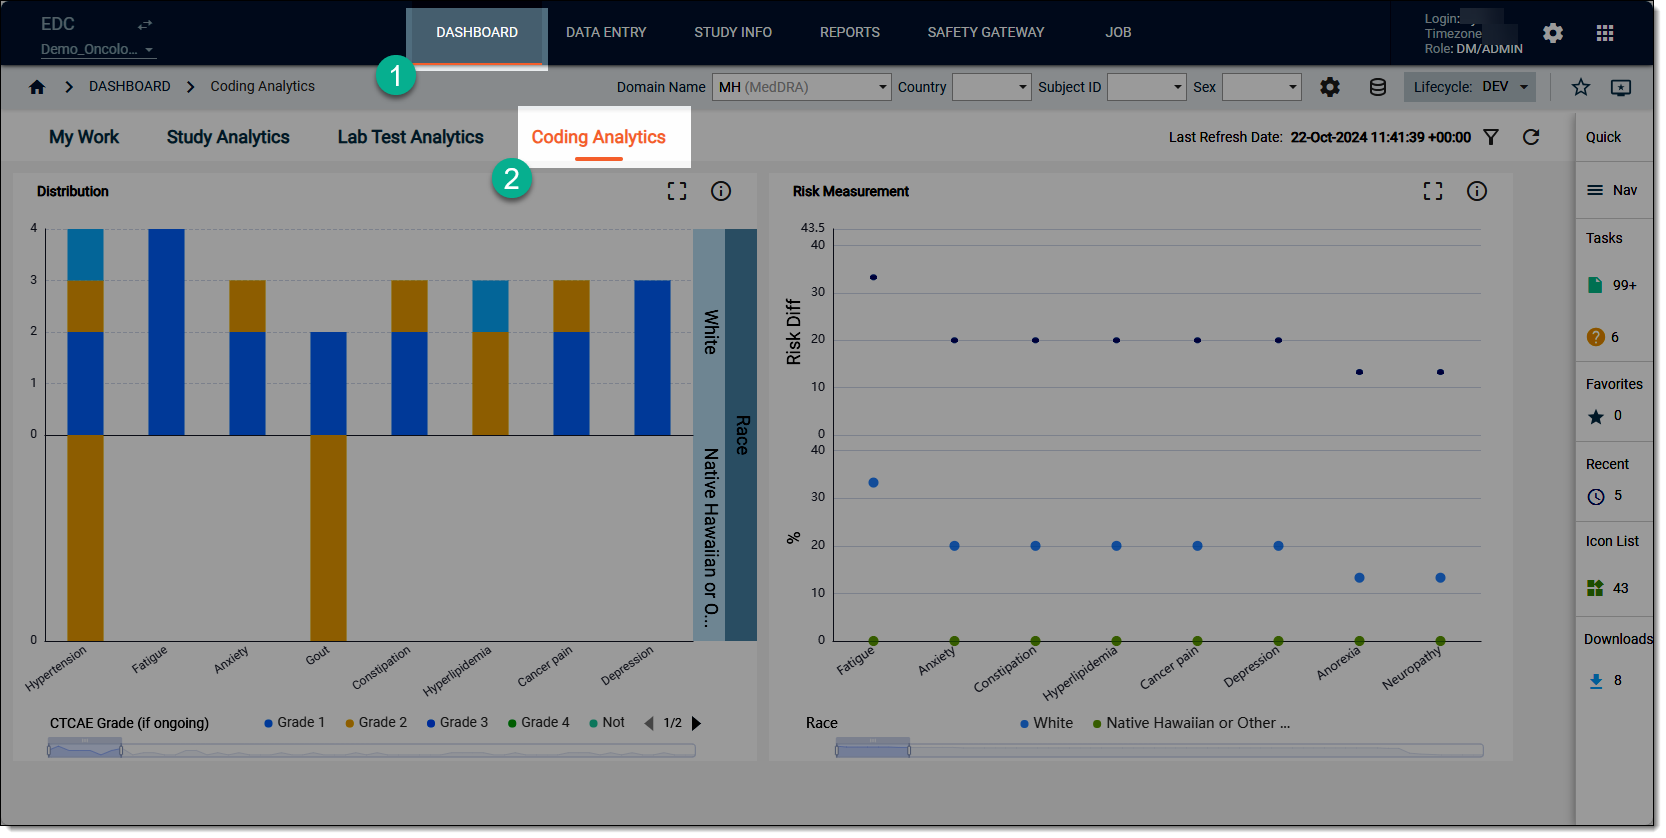Screen dimensions: 1666x838
Task: Toggle Grade 4 legend series
Action: 538,723
